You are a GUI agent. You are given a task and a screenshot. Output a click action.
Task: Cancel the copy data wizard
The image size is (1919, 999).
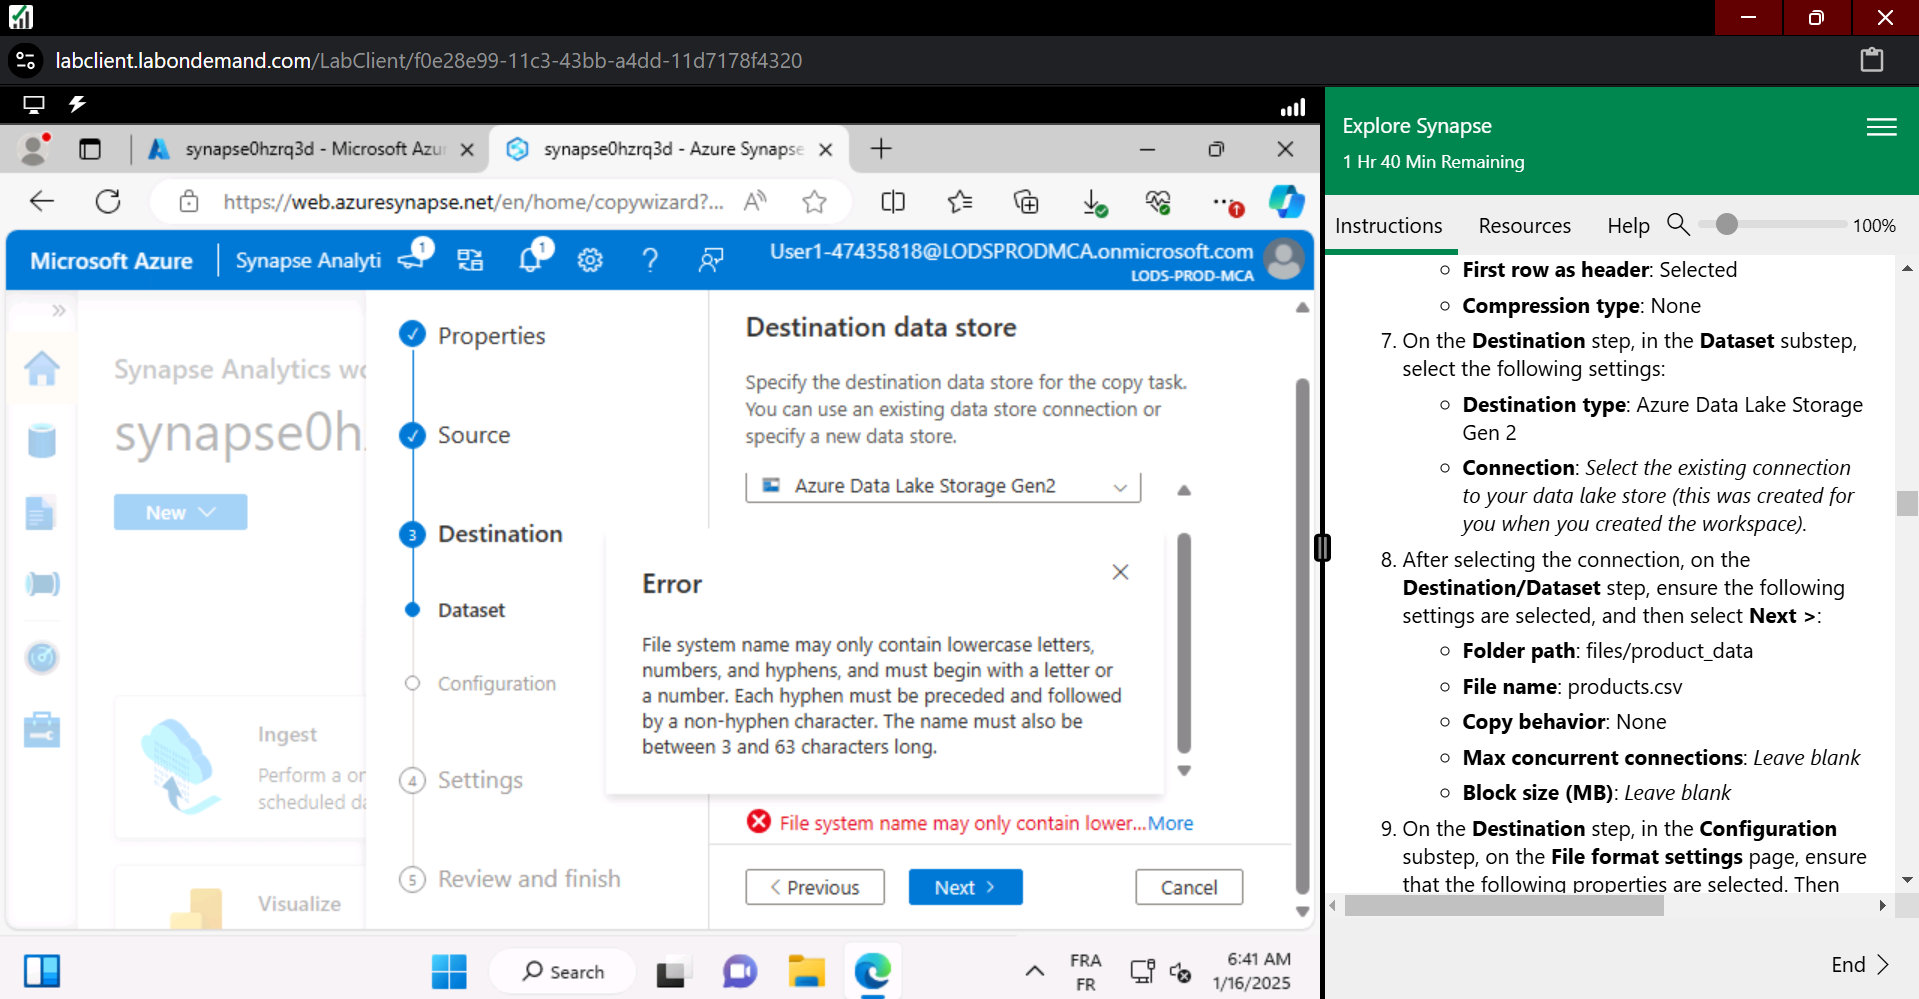tap(1189, 887)
